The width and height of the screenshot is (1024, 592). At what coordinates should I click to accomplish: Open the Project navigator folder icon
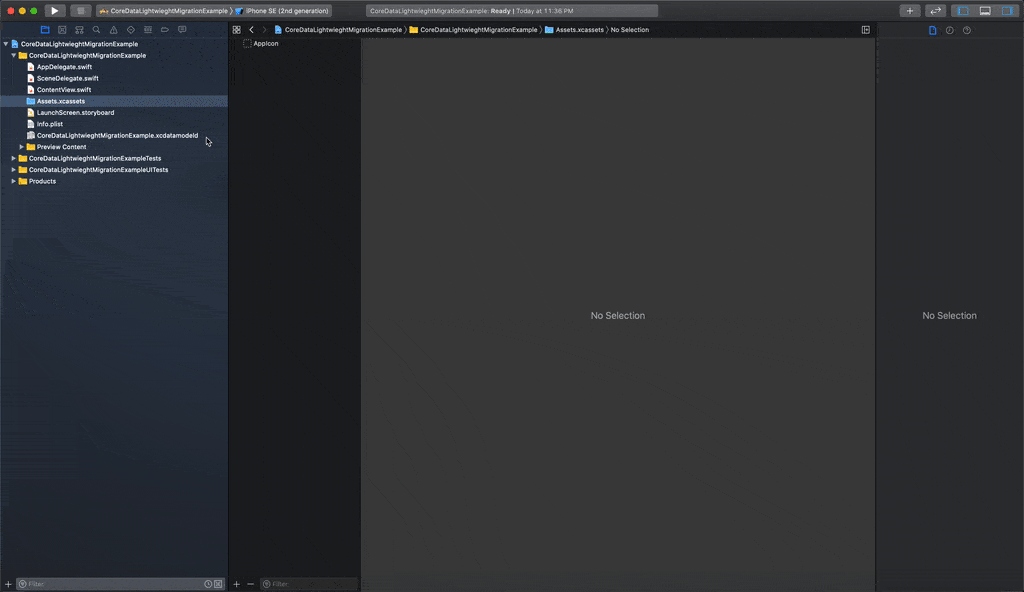click(46, 29)
